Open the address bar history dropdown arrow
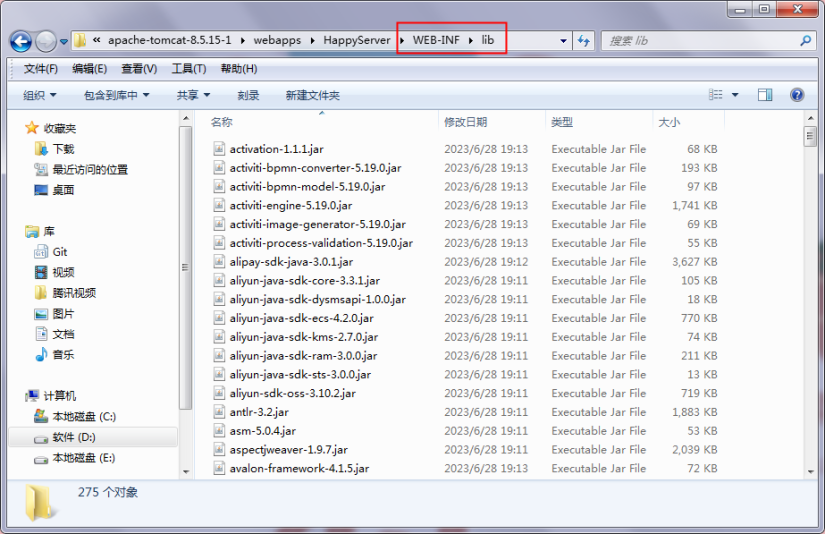The height and width of the screenshot is (534, 825). 563,41
